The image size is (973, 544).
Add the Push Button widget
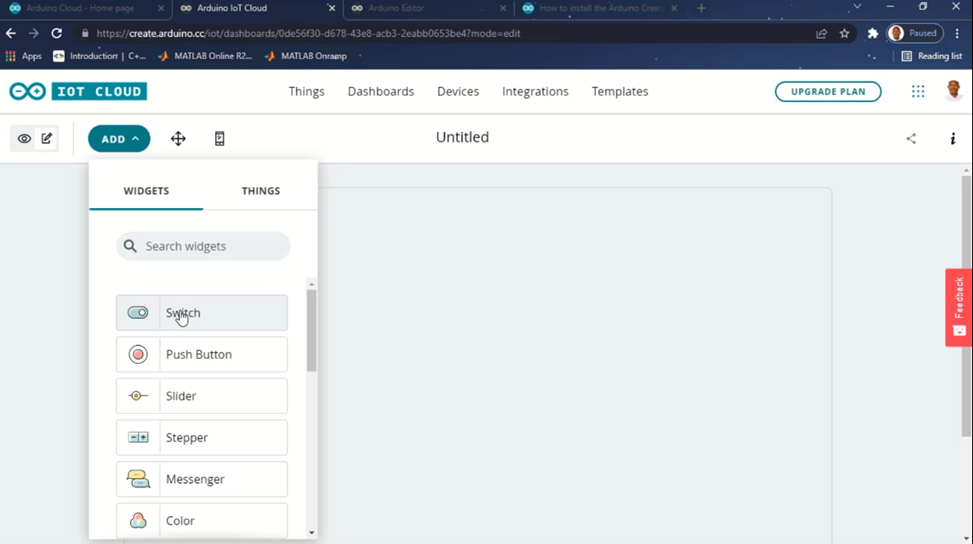point(202,354)
